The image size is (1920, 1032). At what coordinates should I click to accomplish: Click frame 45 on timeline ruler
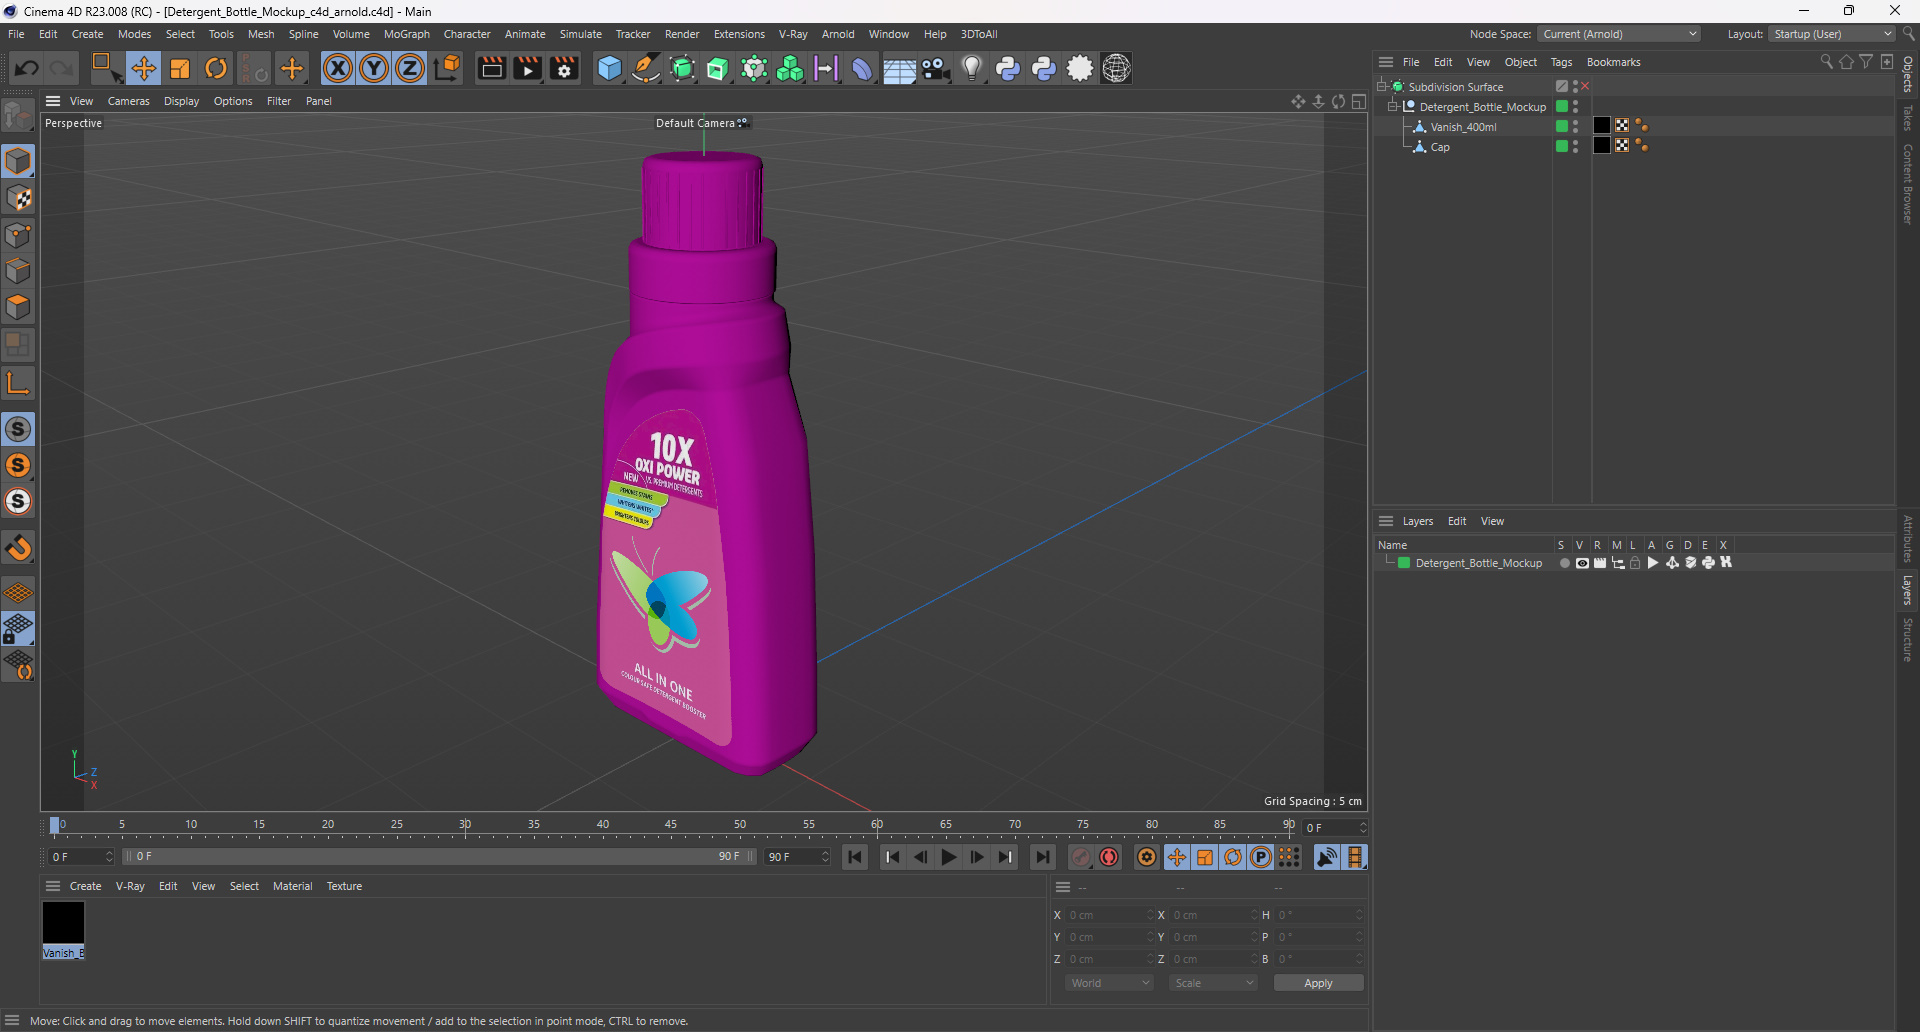click(x=671, y=826)
